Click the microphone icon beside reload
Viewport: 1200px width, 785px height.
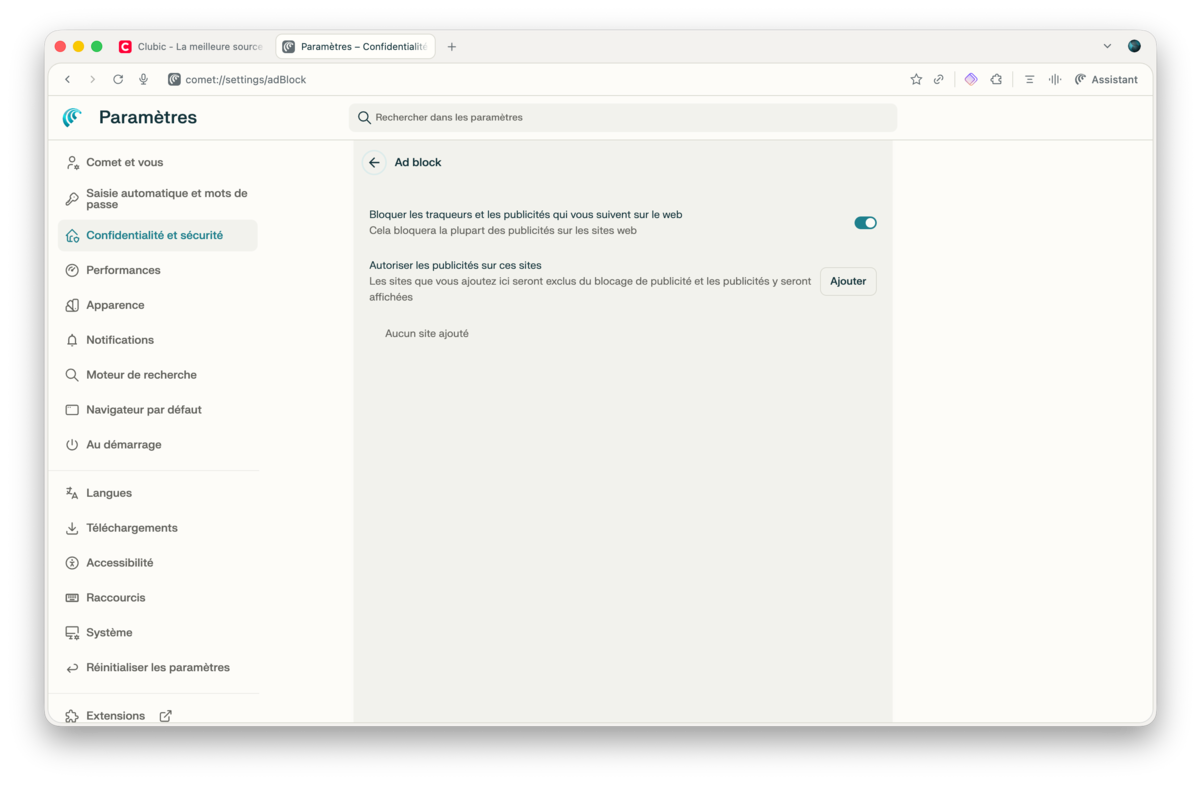(x=143, y=80)
